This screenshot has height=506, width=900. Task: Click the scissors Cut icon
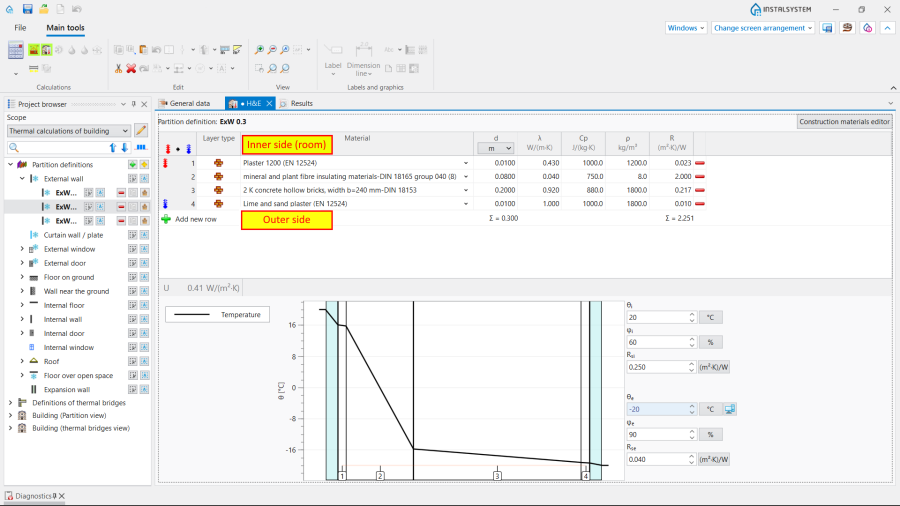coord(118,68)
